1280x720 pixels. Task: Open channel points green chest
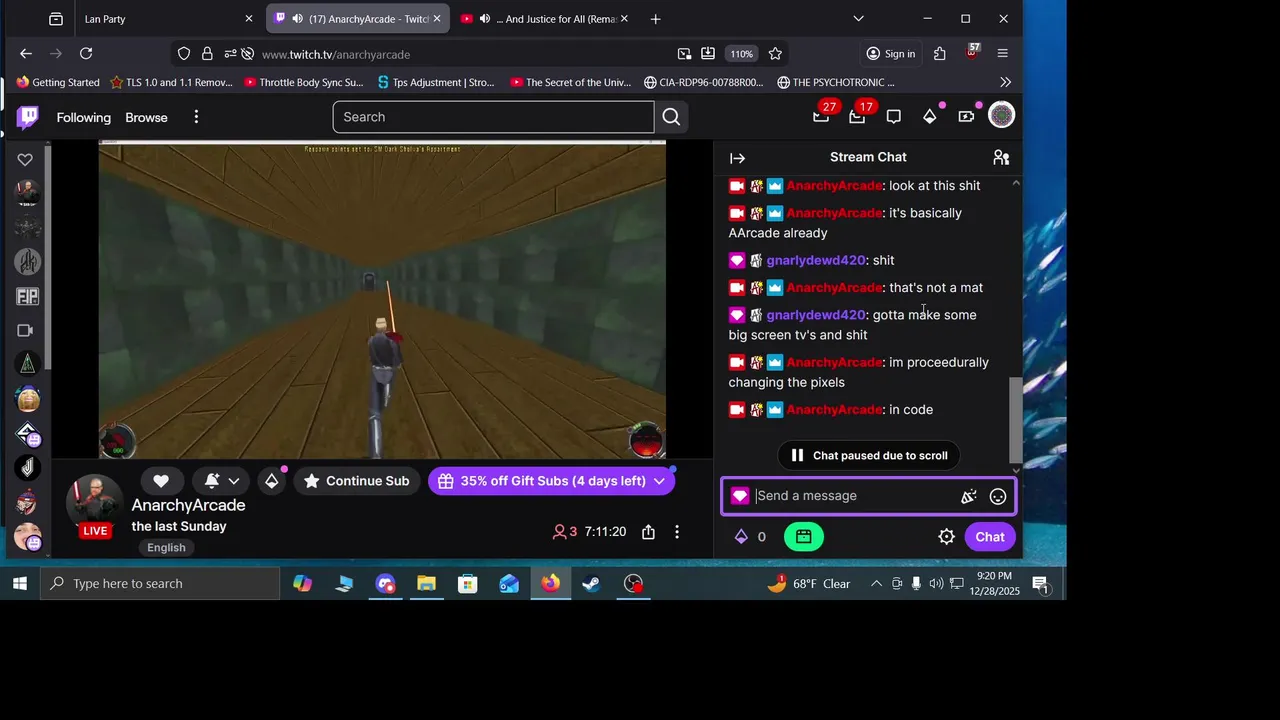click(804, 537)
